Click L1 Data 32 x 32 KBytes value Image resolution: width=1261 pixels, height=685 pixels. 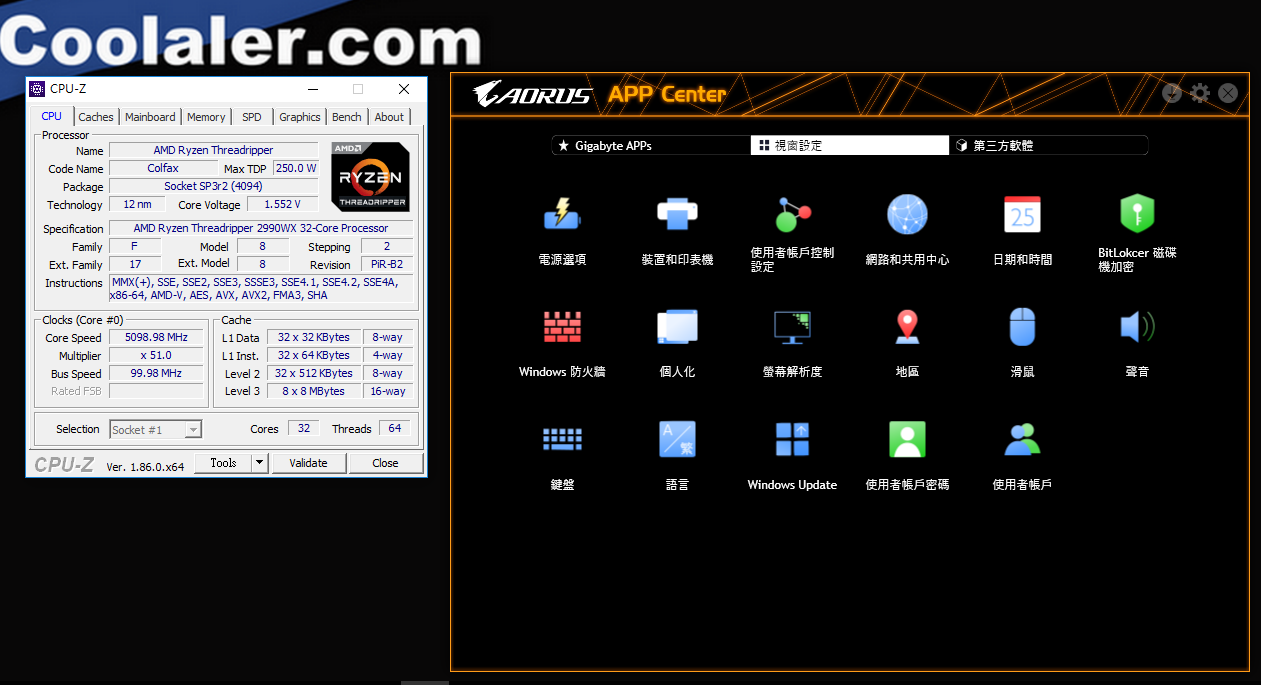pyautogui.click(x=312, y=338)
